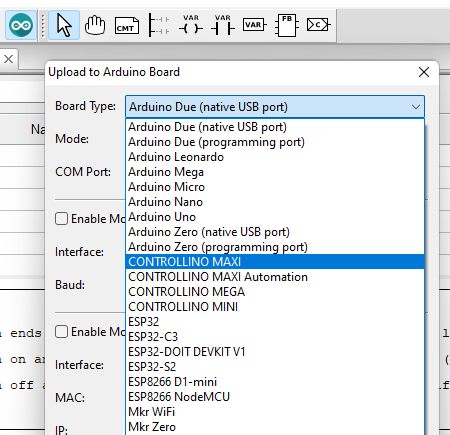Select Mkr WiFi board
Screen dimensions: 450x435
(x=275, y=412)
